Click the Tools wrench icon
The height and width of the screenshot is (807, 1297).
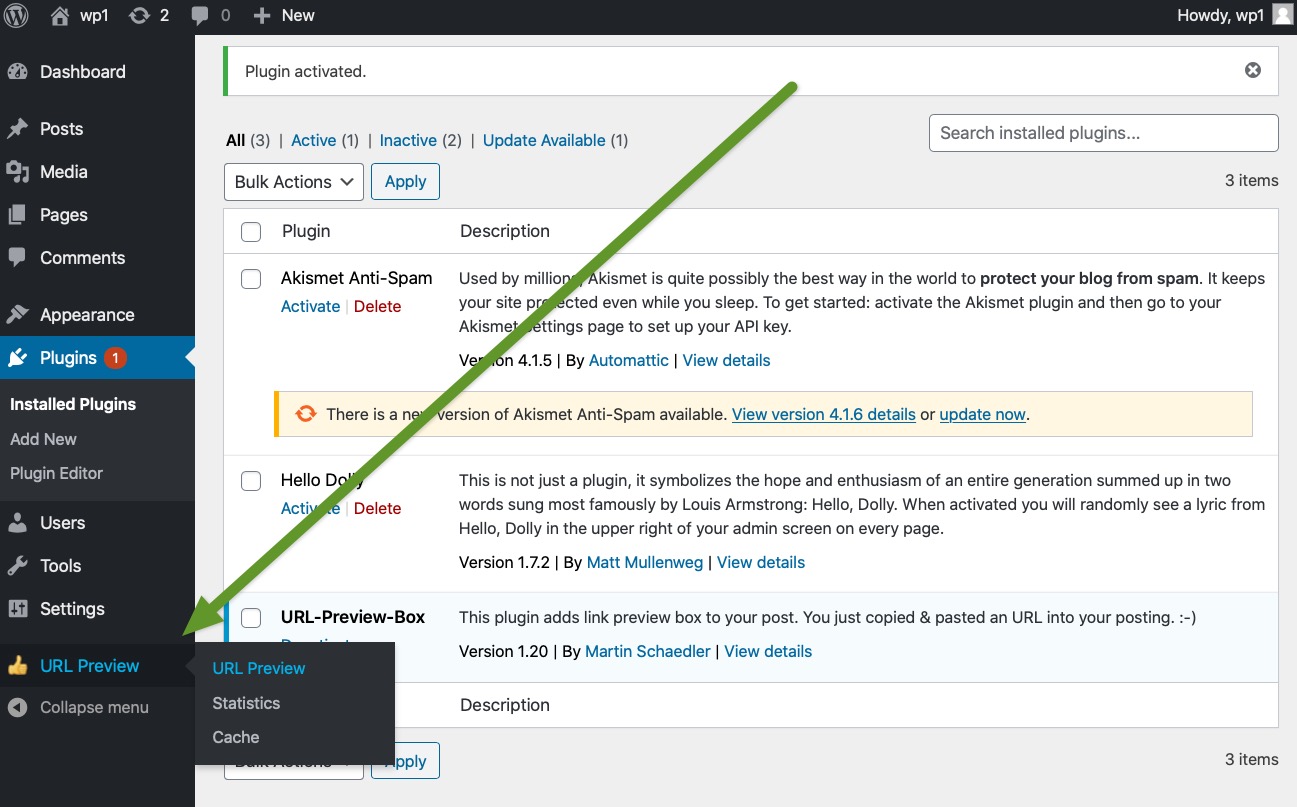point(17,566)
